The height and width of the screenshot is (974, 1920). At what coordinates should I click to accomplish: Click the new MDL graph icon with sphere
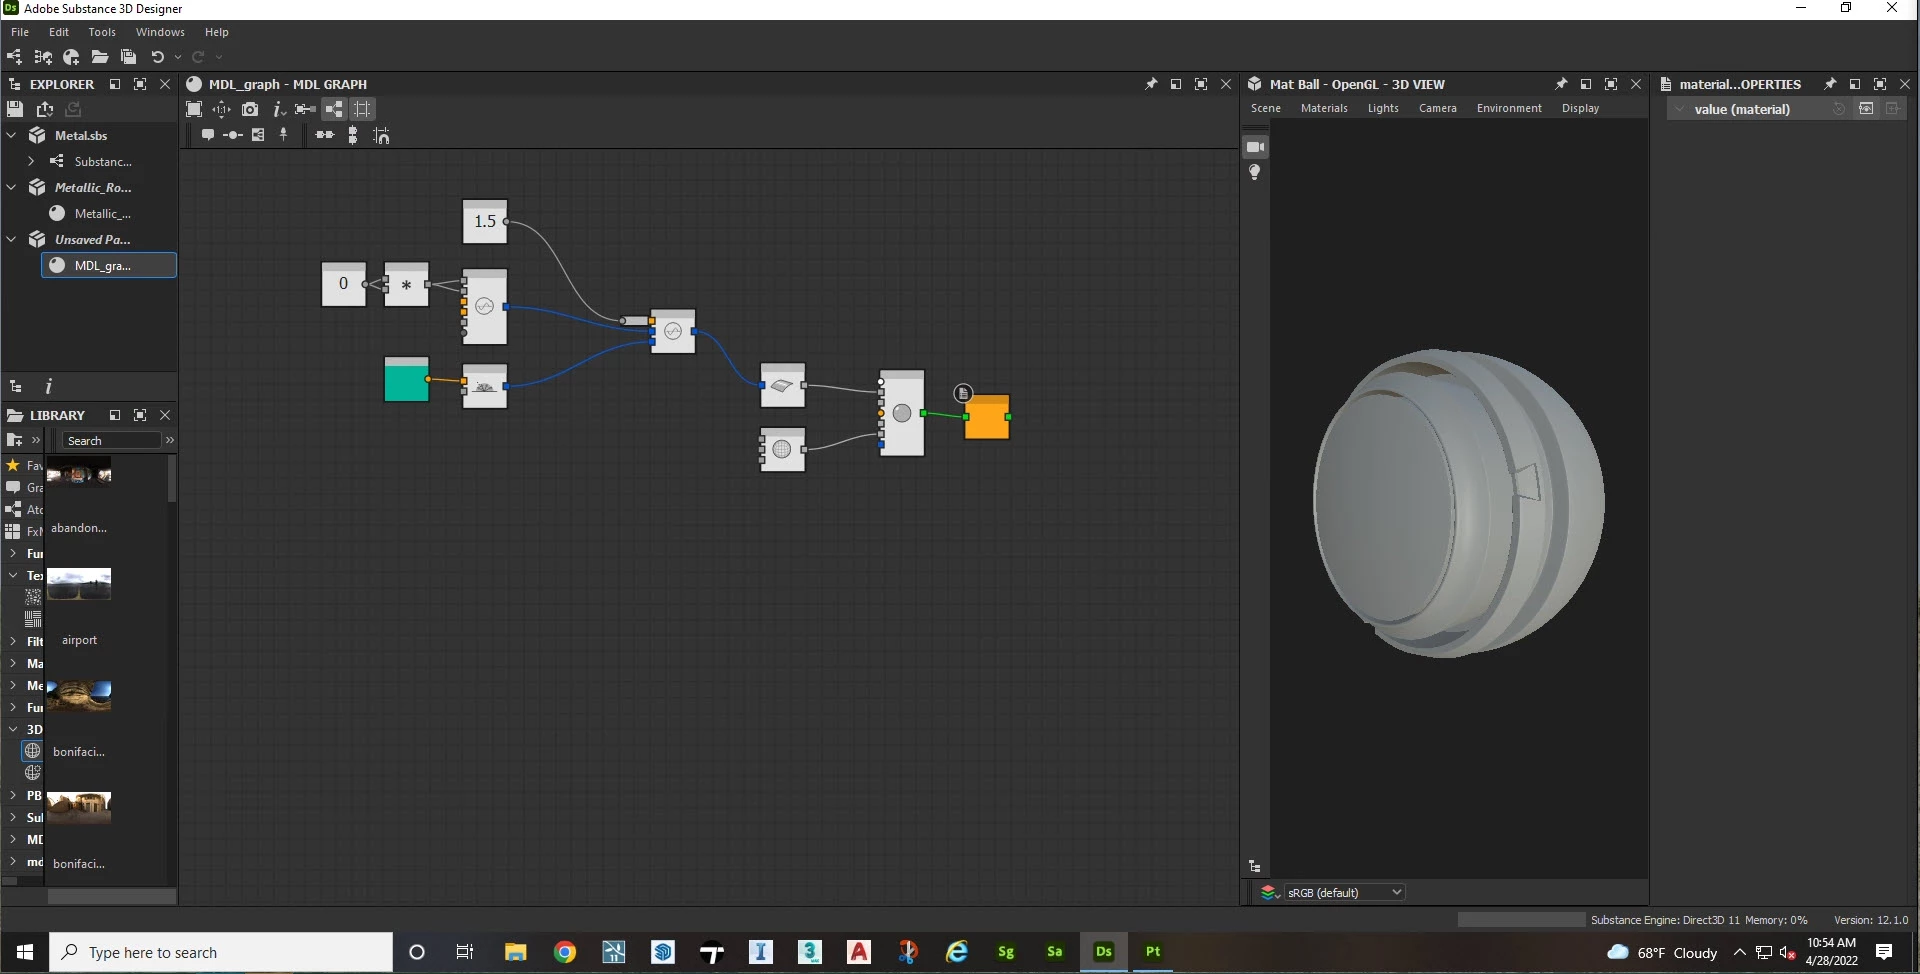71,57
